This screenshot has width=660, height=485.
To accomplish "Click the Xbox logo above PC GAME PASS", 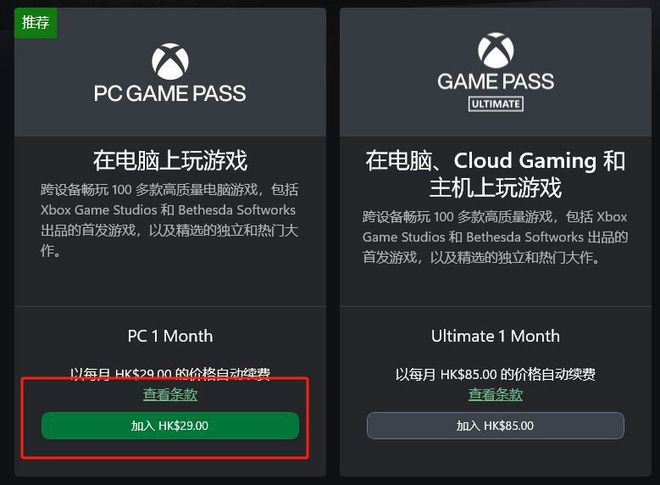I will (x=170, y=61).
